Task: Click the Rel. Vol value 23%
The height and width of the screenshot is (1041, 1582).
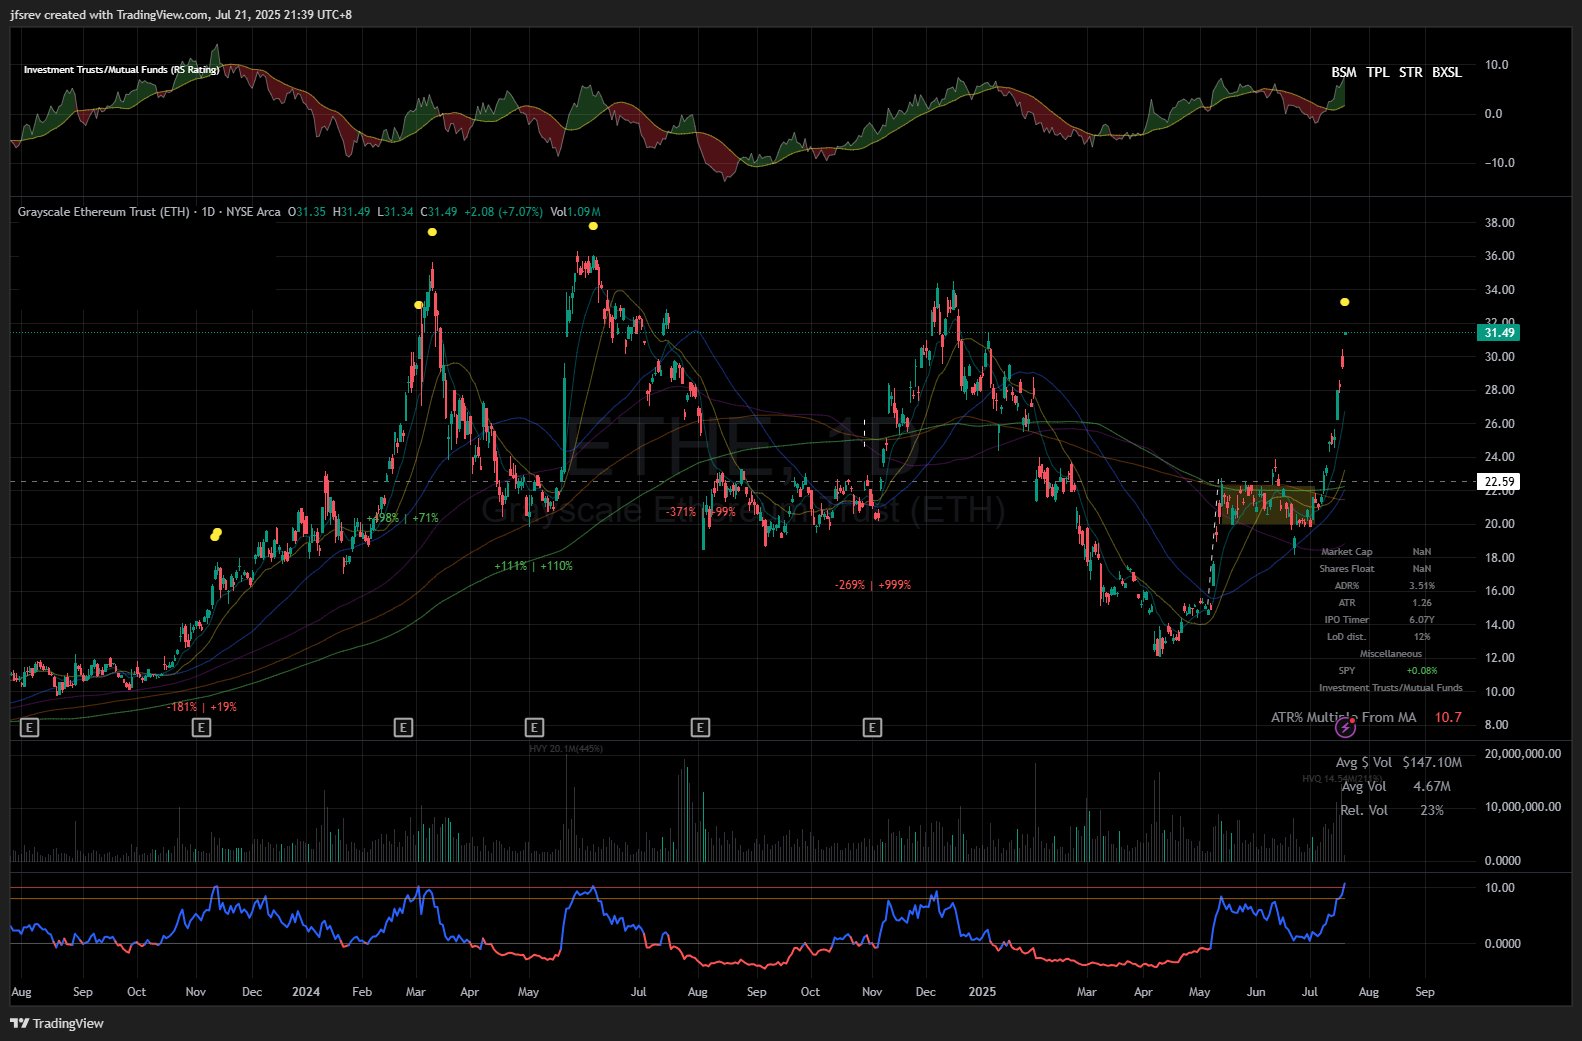Action: [x=1432, y=810]
